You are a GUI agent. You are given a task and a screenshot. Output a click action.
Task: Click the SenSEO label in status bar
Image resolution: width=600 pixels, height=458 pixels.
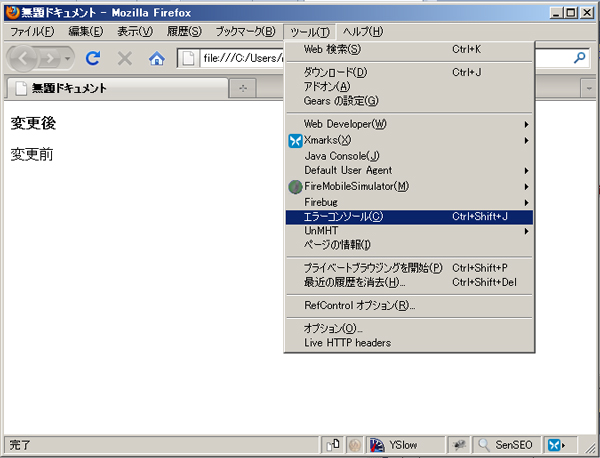pyautogui.click(x=514, y=445)
